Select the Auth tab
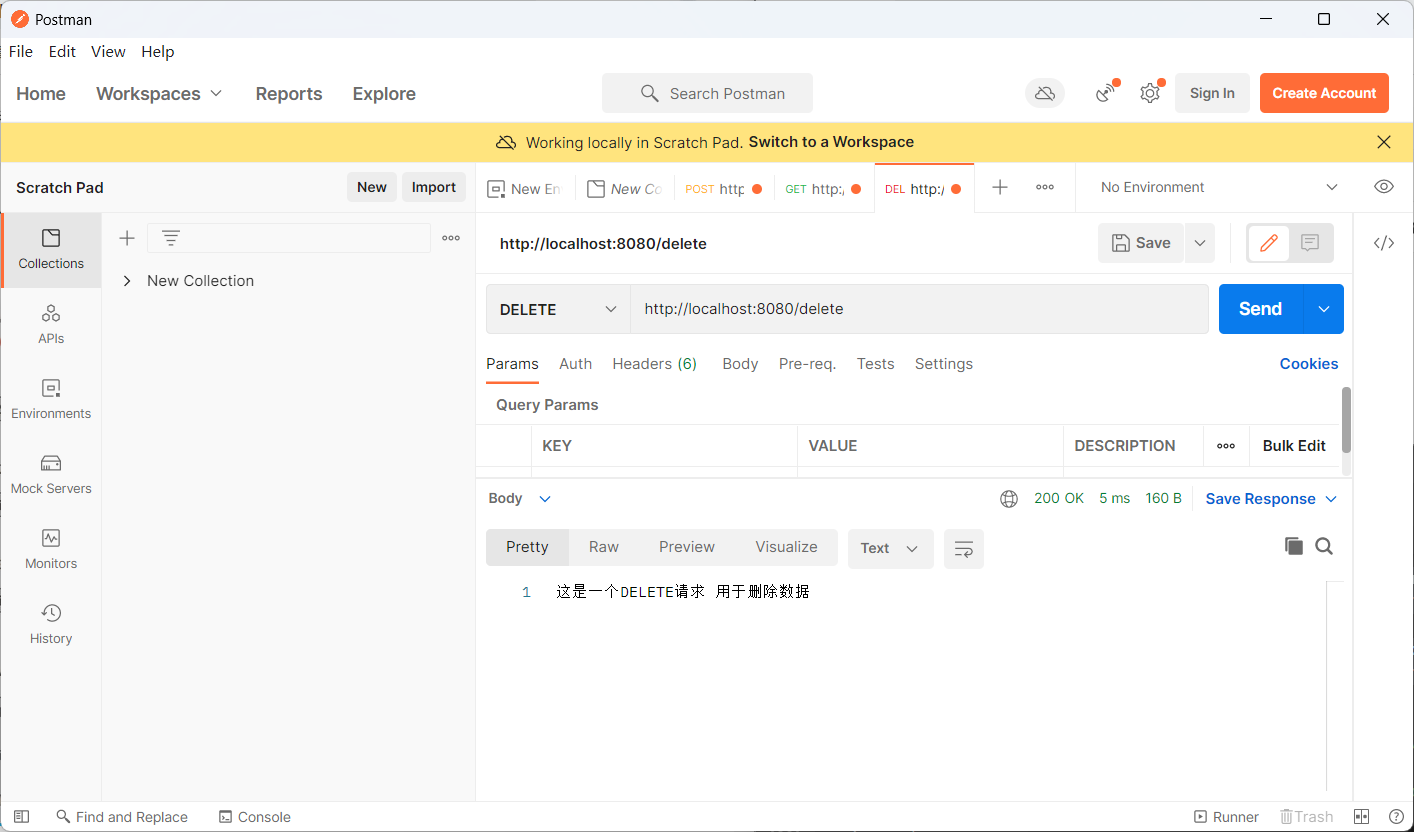Image resolution: width=1414 pixels, height=832 pixels. (575, 364)
